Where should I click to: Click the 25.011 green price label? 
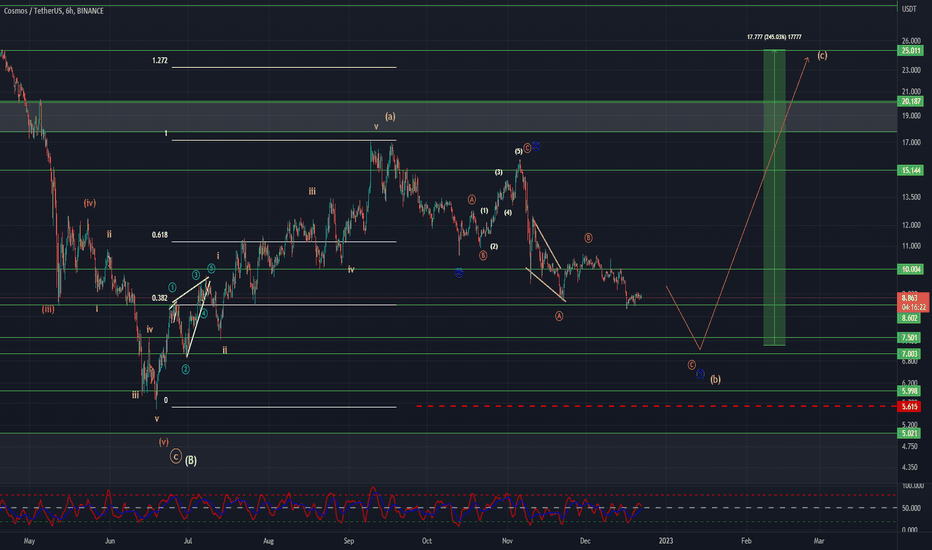click(910, 51)
